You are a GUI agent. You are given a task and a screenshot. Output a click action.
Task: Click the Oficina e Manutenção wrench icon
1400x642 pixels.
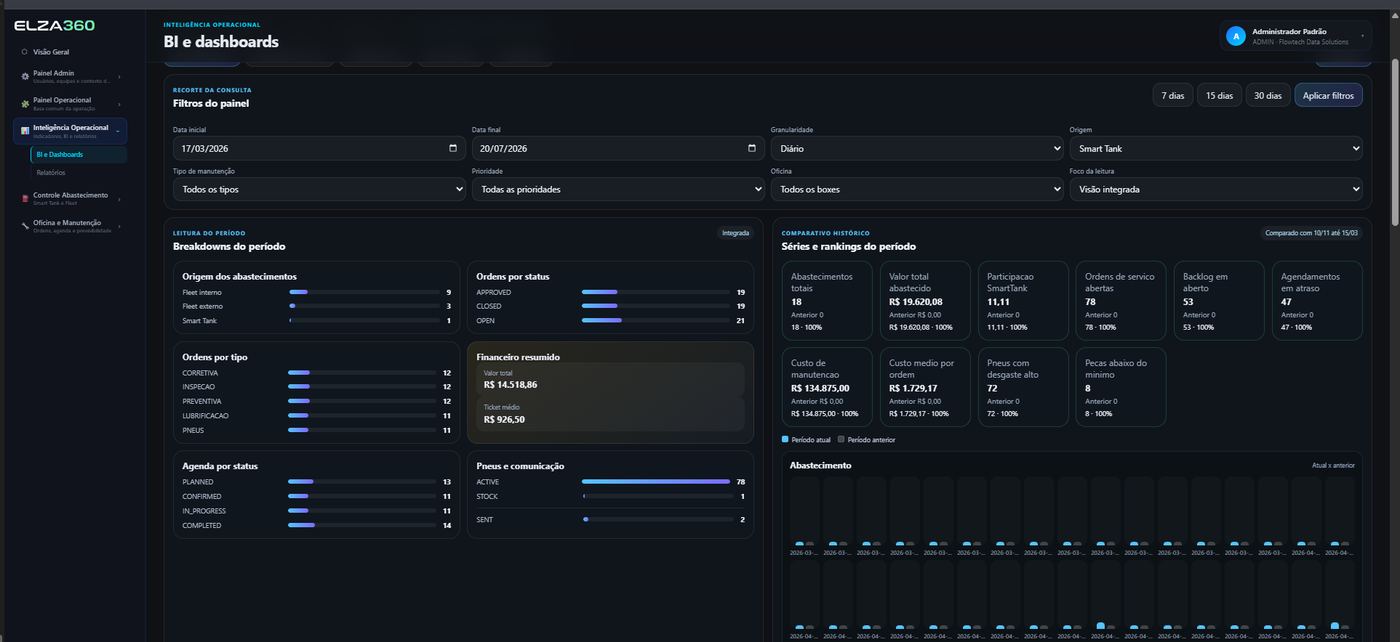coord(25,226)
